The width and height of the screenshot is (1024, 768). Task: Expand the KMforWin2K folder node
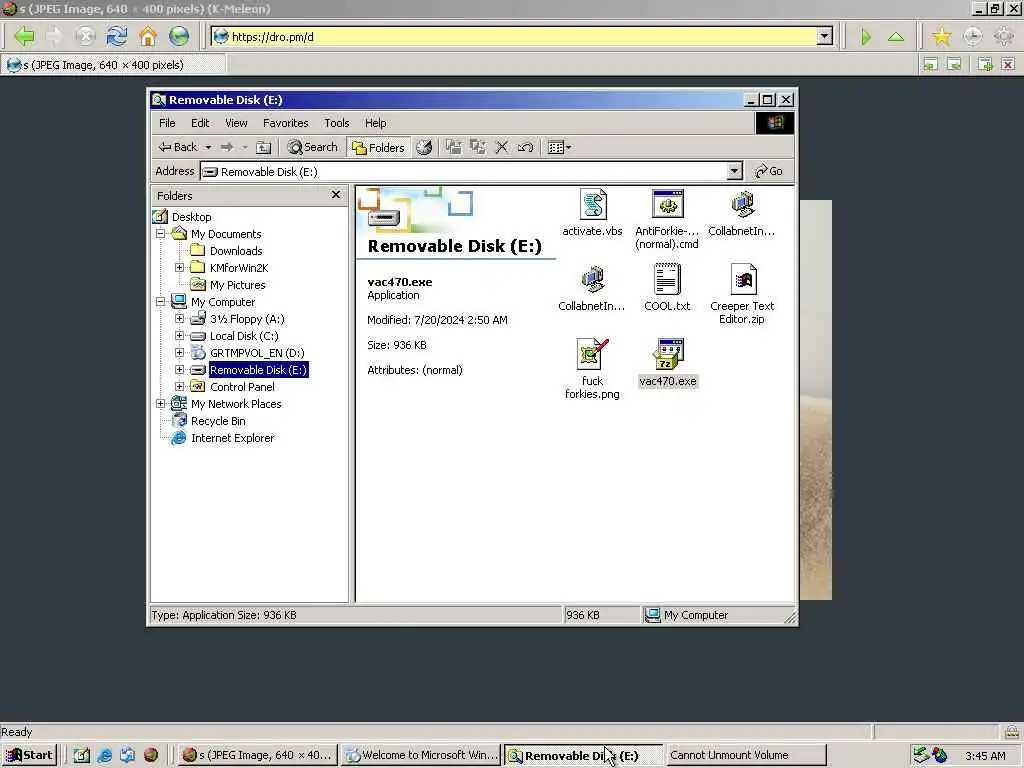tap(179, 267)
